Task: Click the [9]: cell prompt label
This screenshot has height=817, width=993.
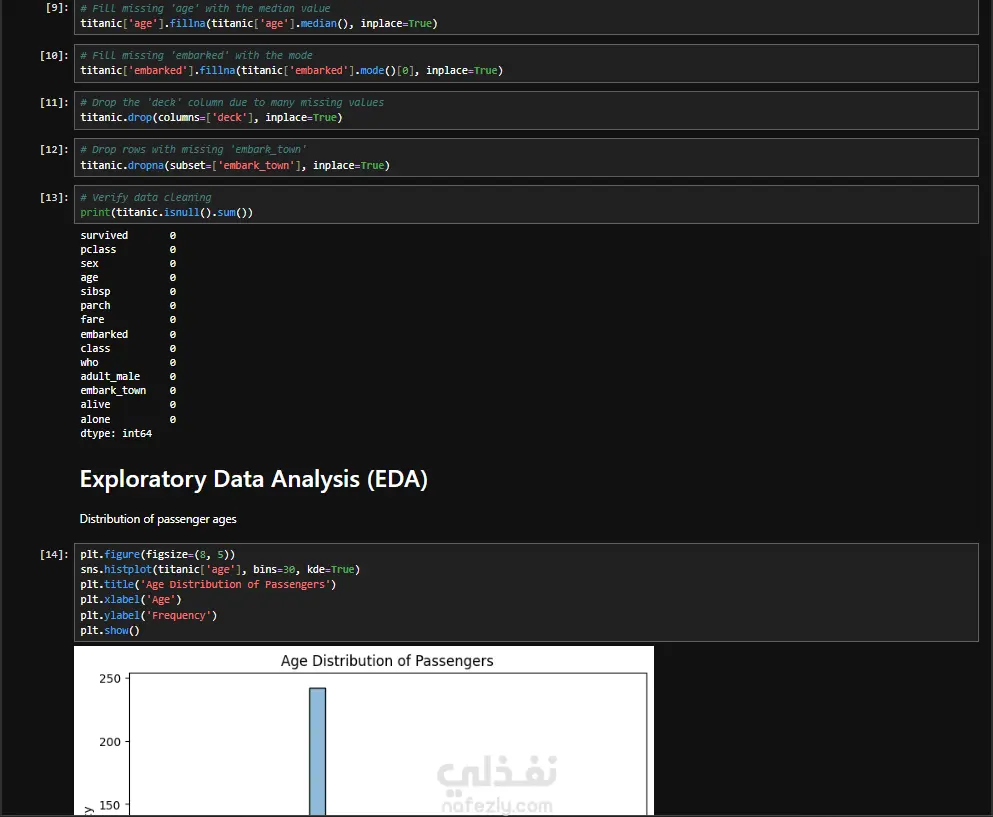Action: click(57, 8)
